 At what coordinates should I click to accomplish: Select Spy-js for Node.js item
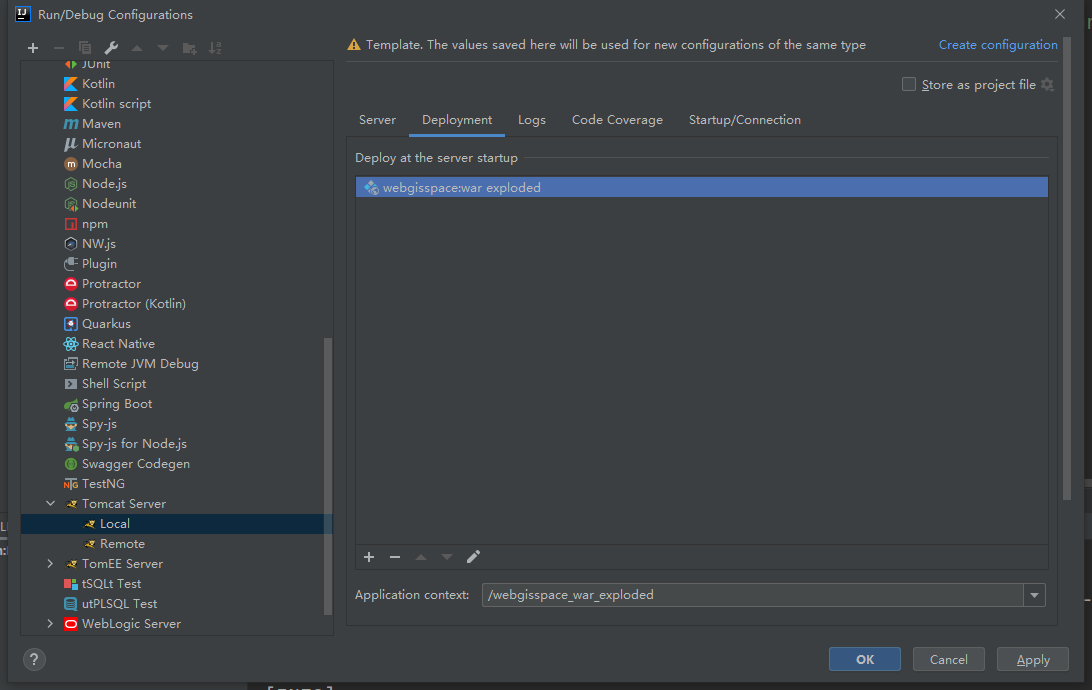tap(134, 444)
